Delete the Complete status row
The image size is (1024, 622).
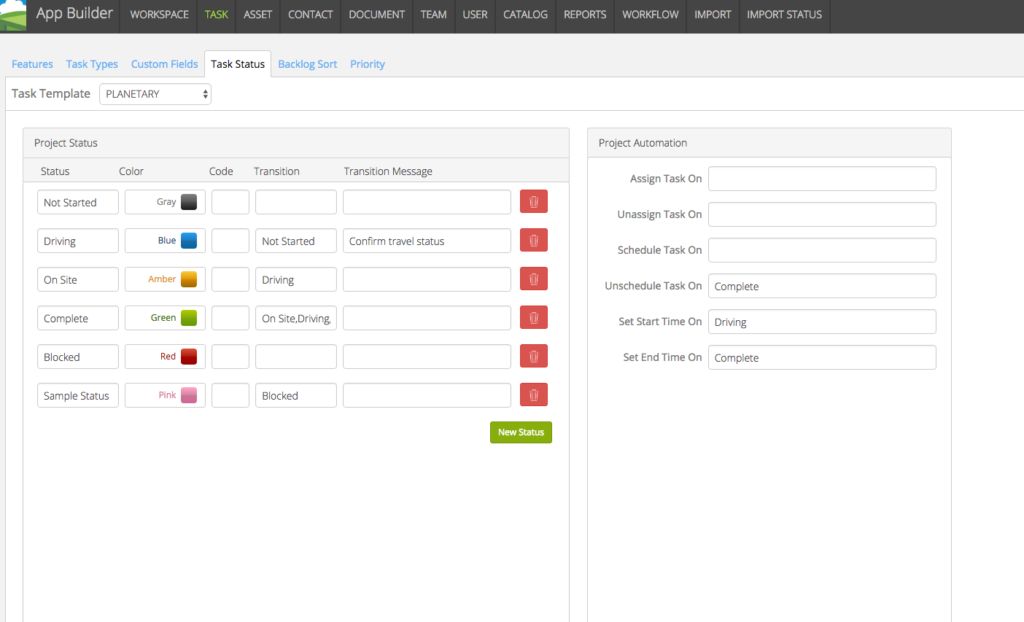[x=534, y=318]
